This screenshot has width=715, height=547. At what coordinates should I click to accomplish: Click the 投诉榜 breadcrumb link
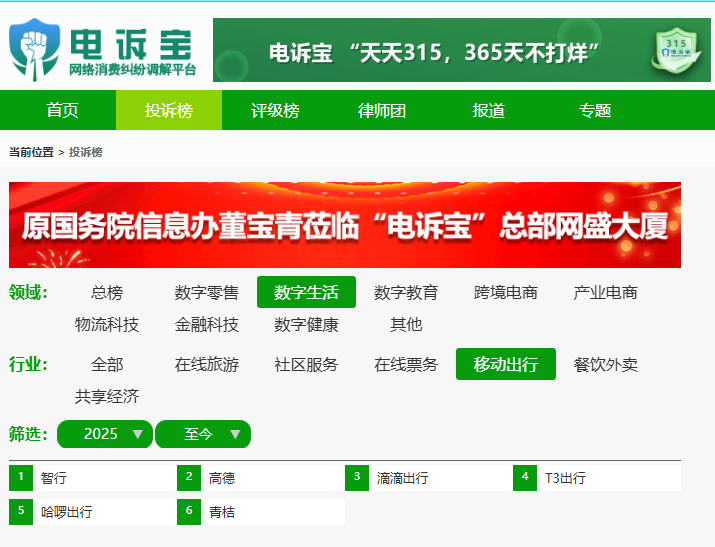[x=85, y=152]
